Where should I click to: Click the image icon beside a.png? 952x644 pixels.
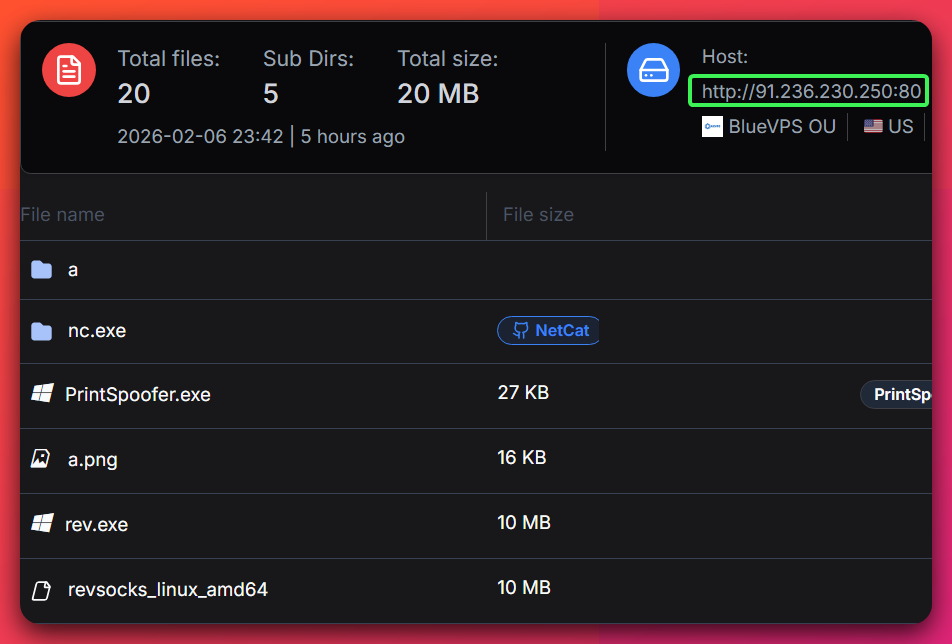(x=41, y=459)
